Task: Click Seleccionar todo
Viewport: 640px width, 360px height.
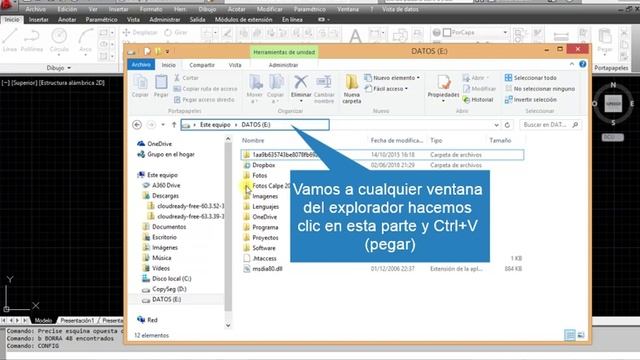Action: point(531,78)
